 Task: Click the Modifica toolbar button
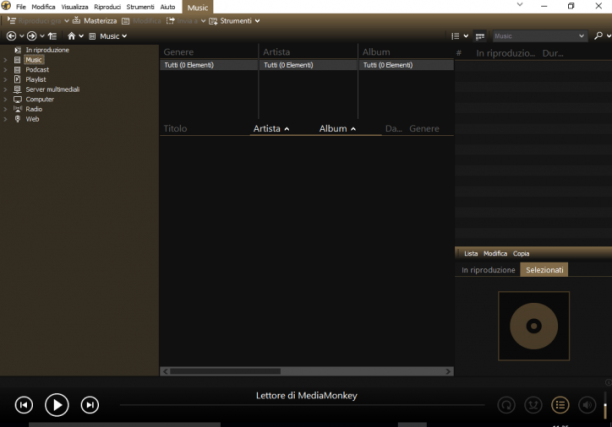141,21
